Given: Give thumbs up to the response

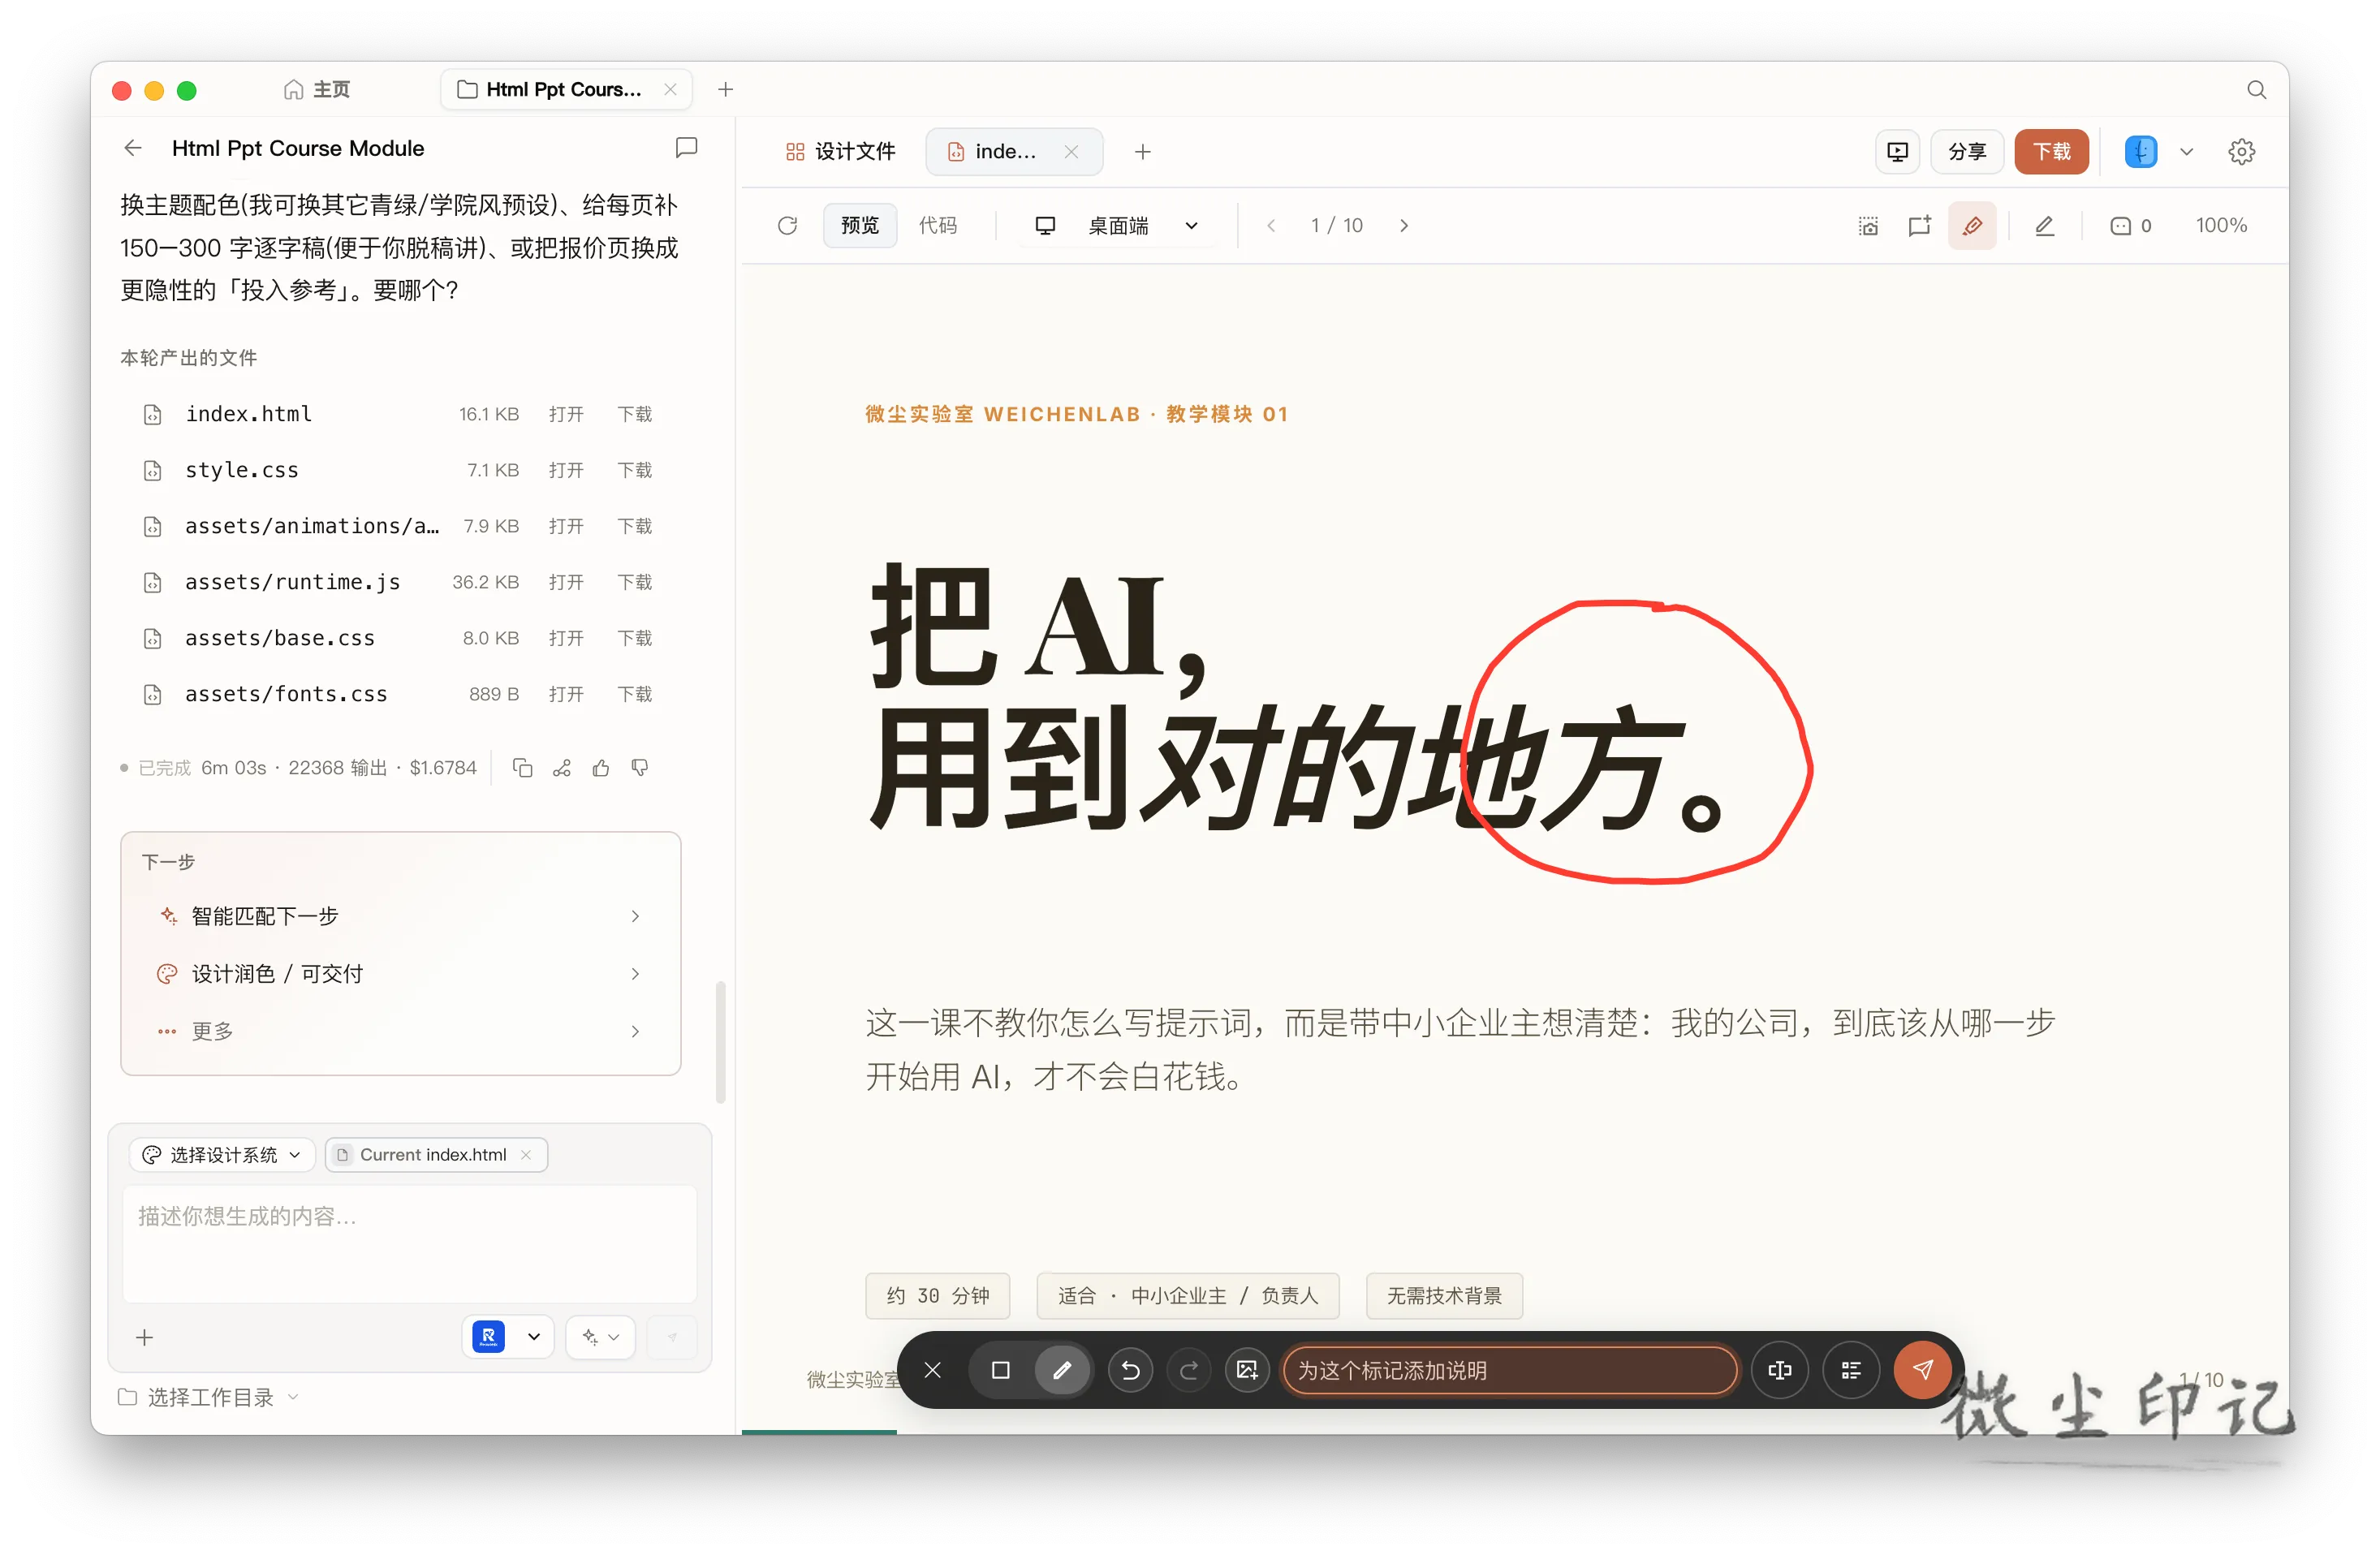Looking at the screenshot, I should coord(601,768).
